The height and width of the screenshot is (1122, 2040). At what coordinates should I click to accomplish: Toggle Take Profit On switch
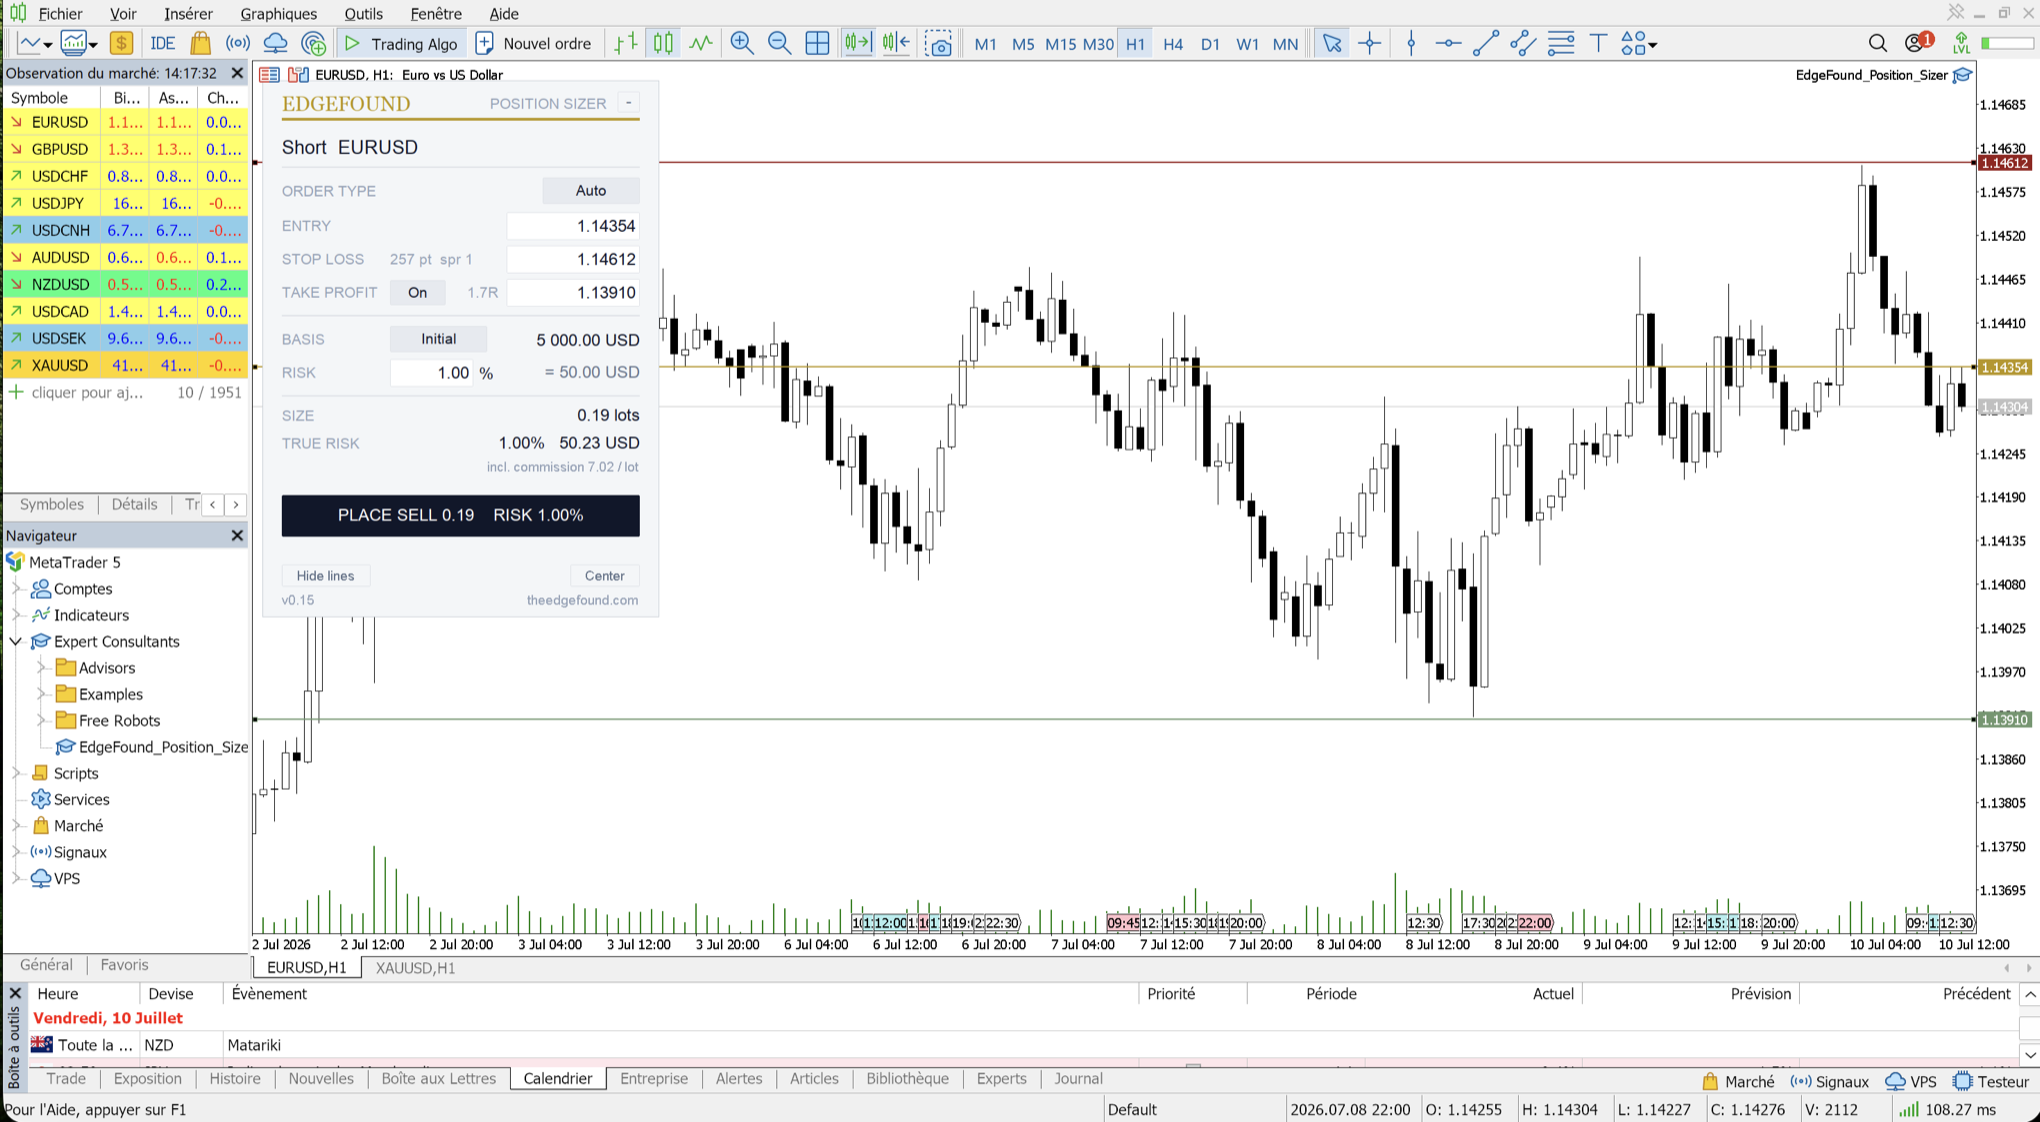[418, 292]
